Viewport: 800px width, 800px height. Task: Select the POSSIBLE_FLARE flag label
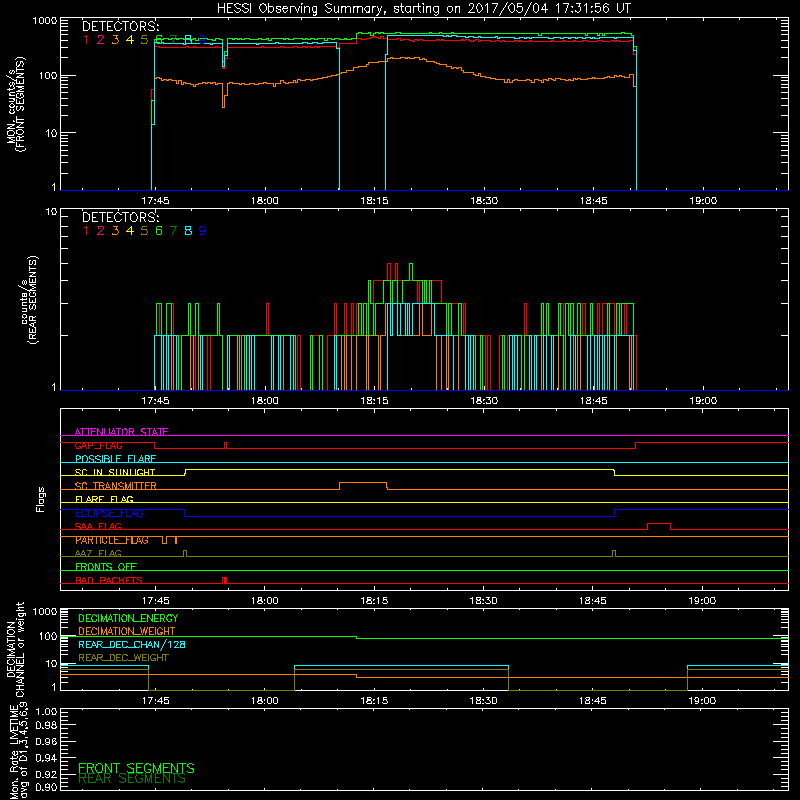tap(115, 459)
